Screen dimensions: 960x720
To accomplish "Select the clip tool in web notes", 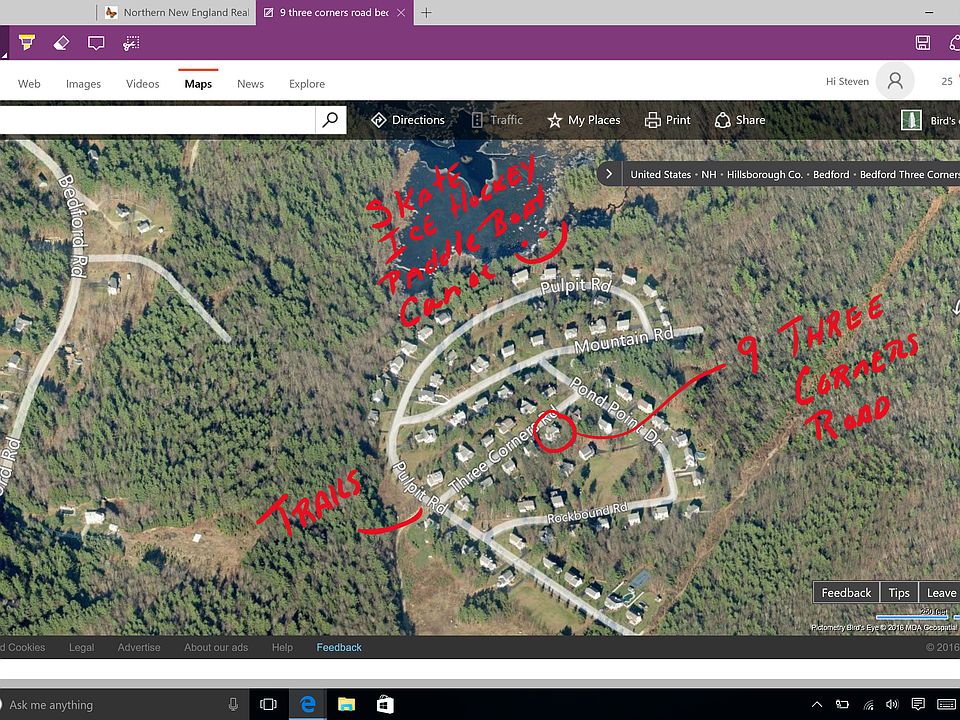I will [x=131, y=43].
